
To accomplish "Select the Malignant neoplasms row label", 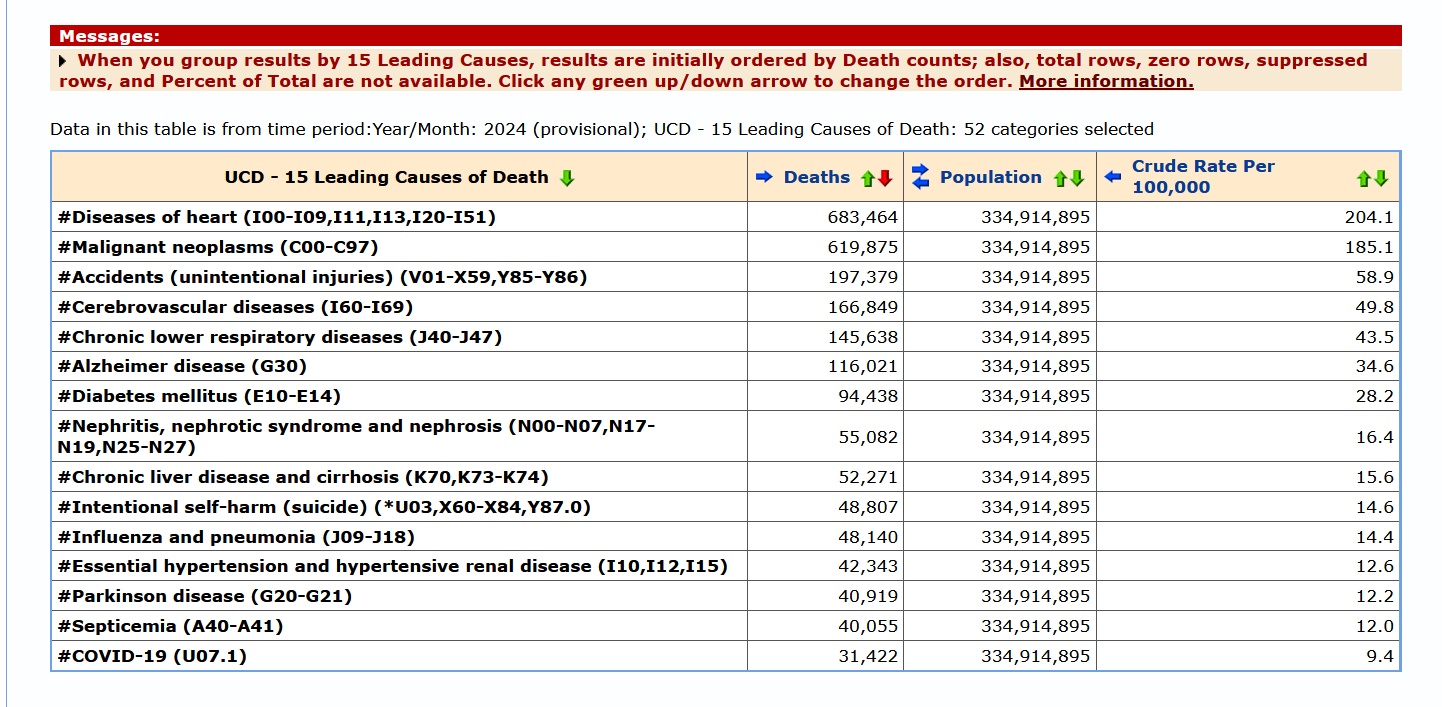I will pyautogui.click(x=218, y=247).
